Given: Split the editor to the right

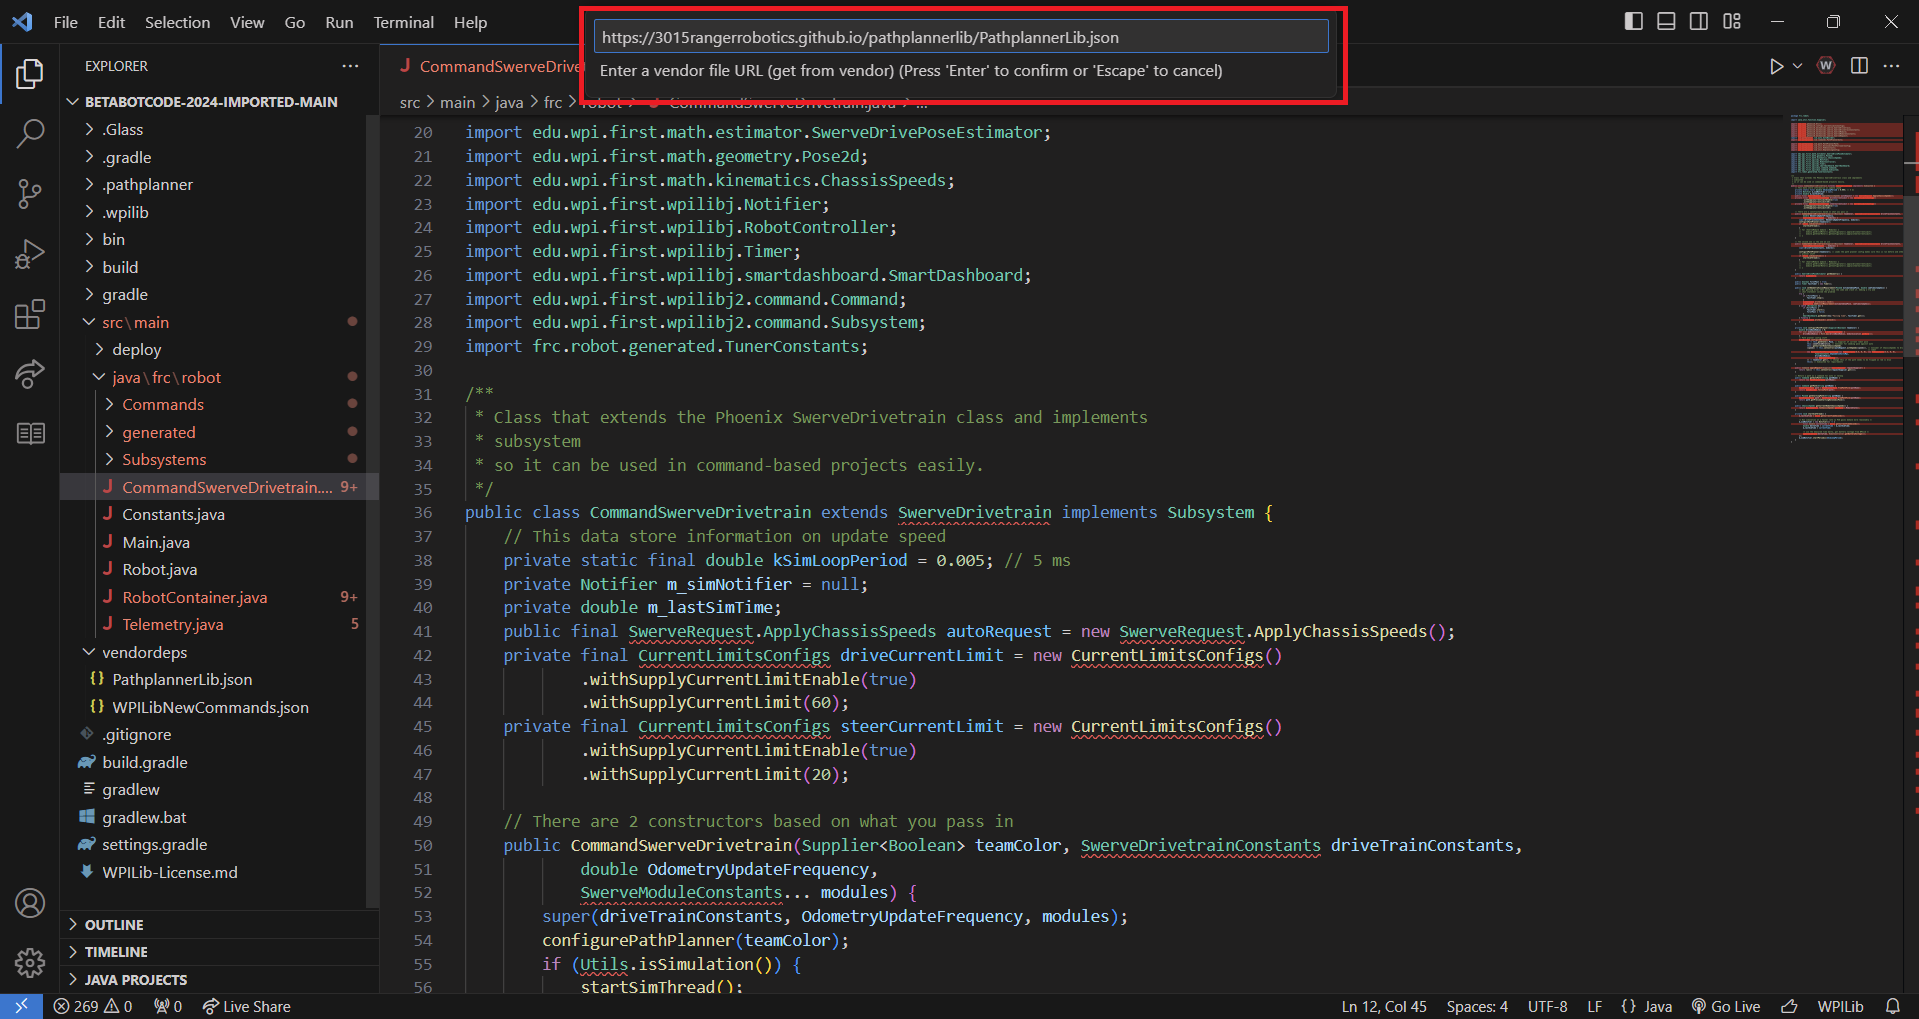Looking at the screenshot, I should click(1859, 66).
